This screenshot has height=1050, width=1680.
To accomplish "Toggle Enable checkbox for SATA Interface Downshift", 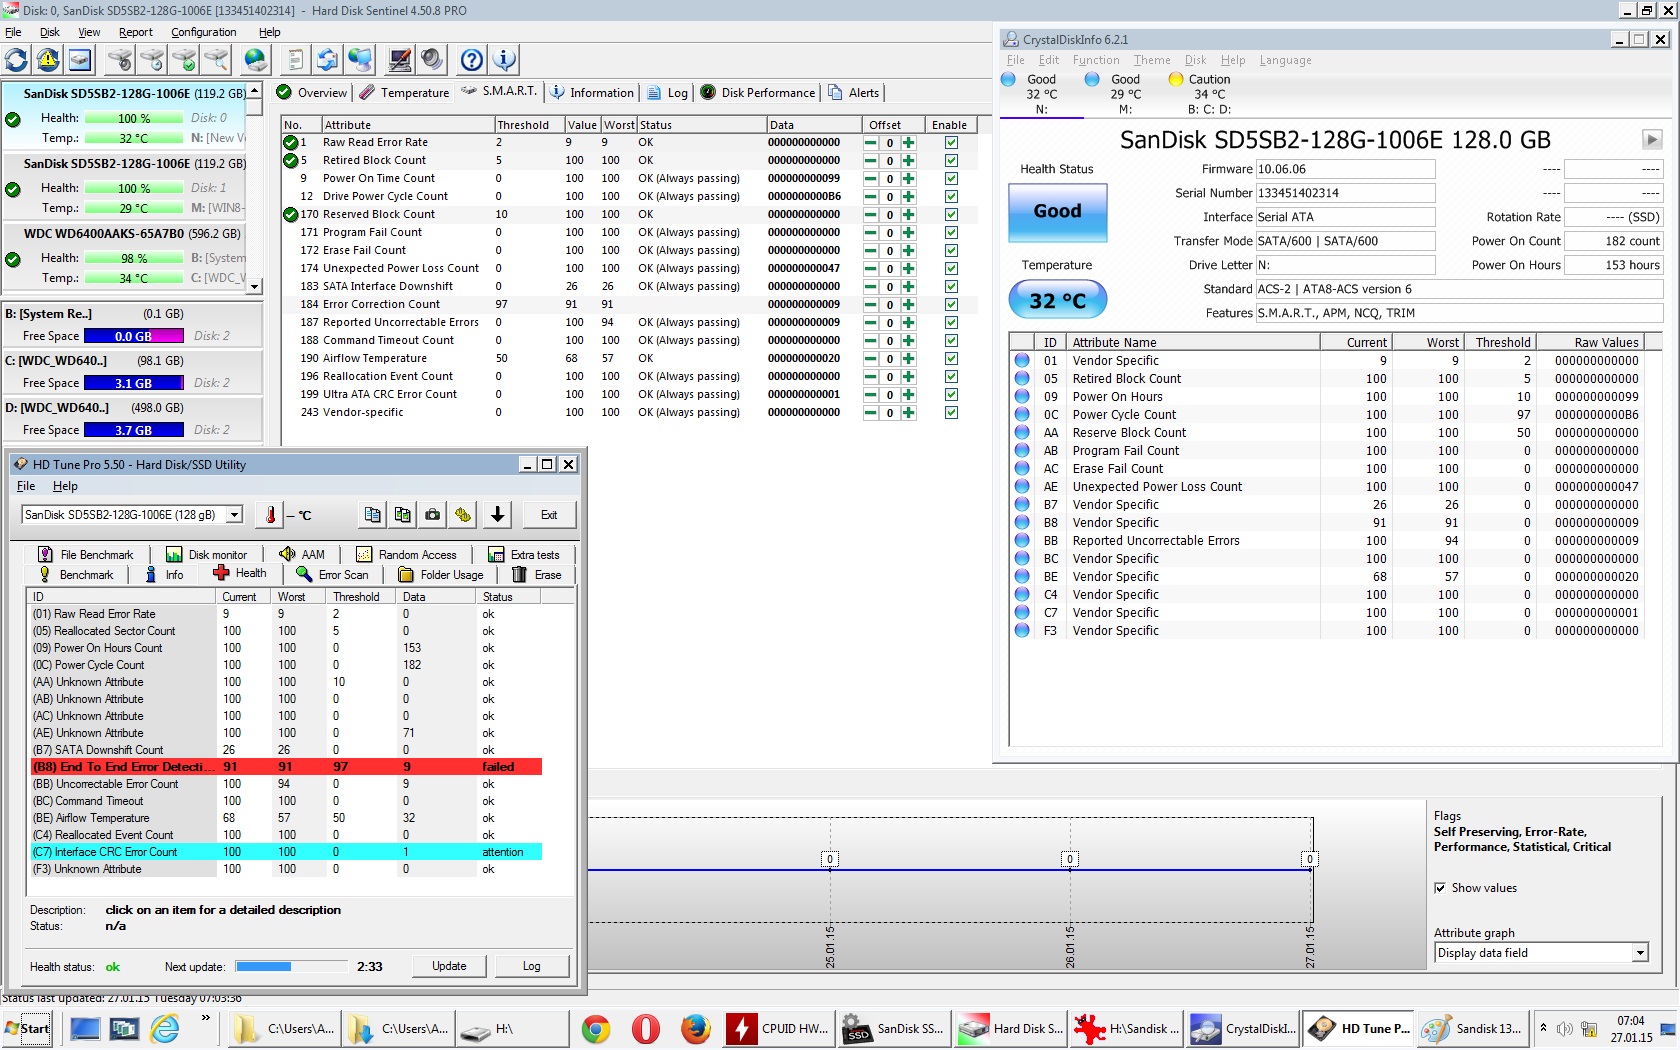I will (x=951, y=287).
